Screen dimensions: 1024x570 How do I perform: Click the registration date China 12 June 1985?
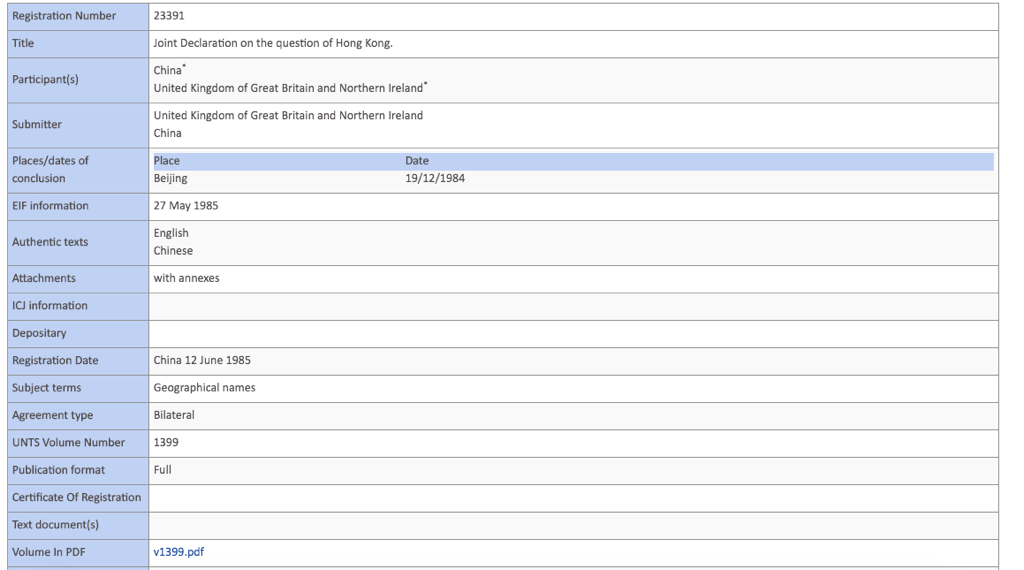202,360
